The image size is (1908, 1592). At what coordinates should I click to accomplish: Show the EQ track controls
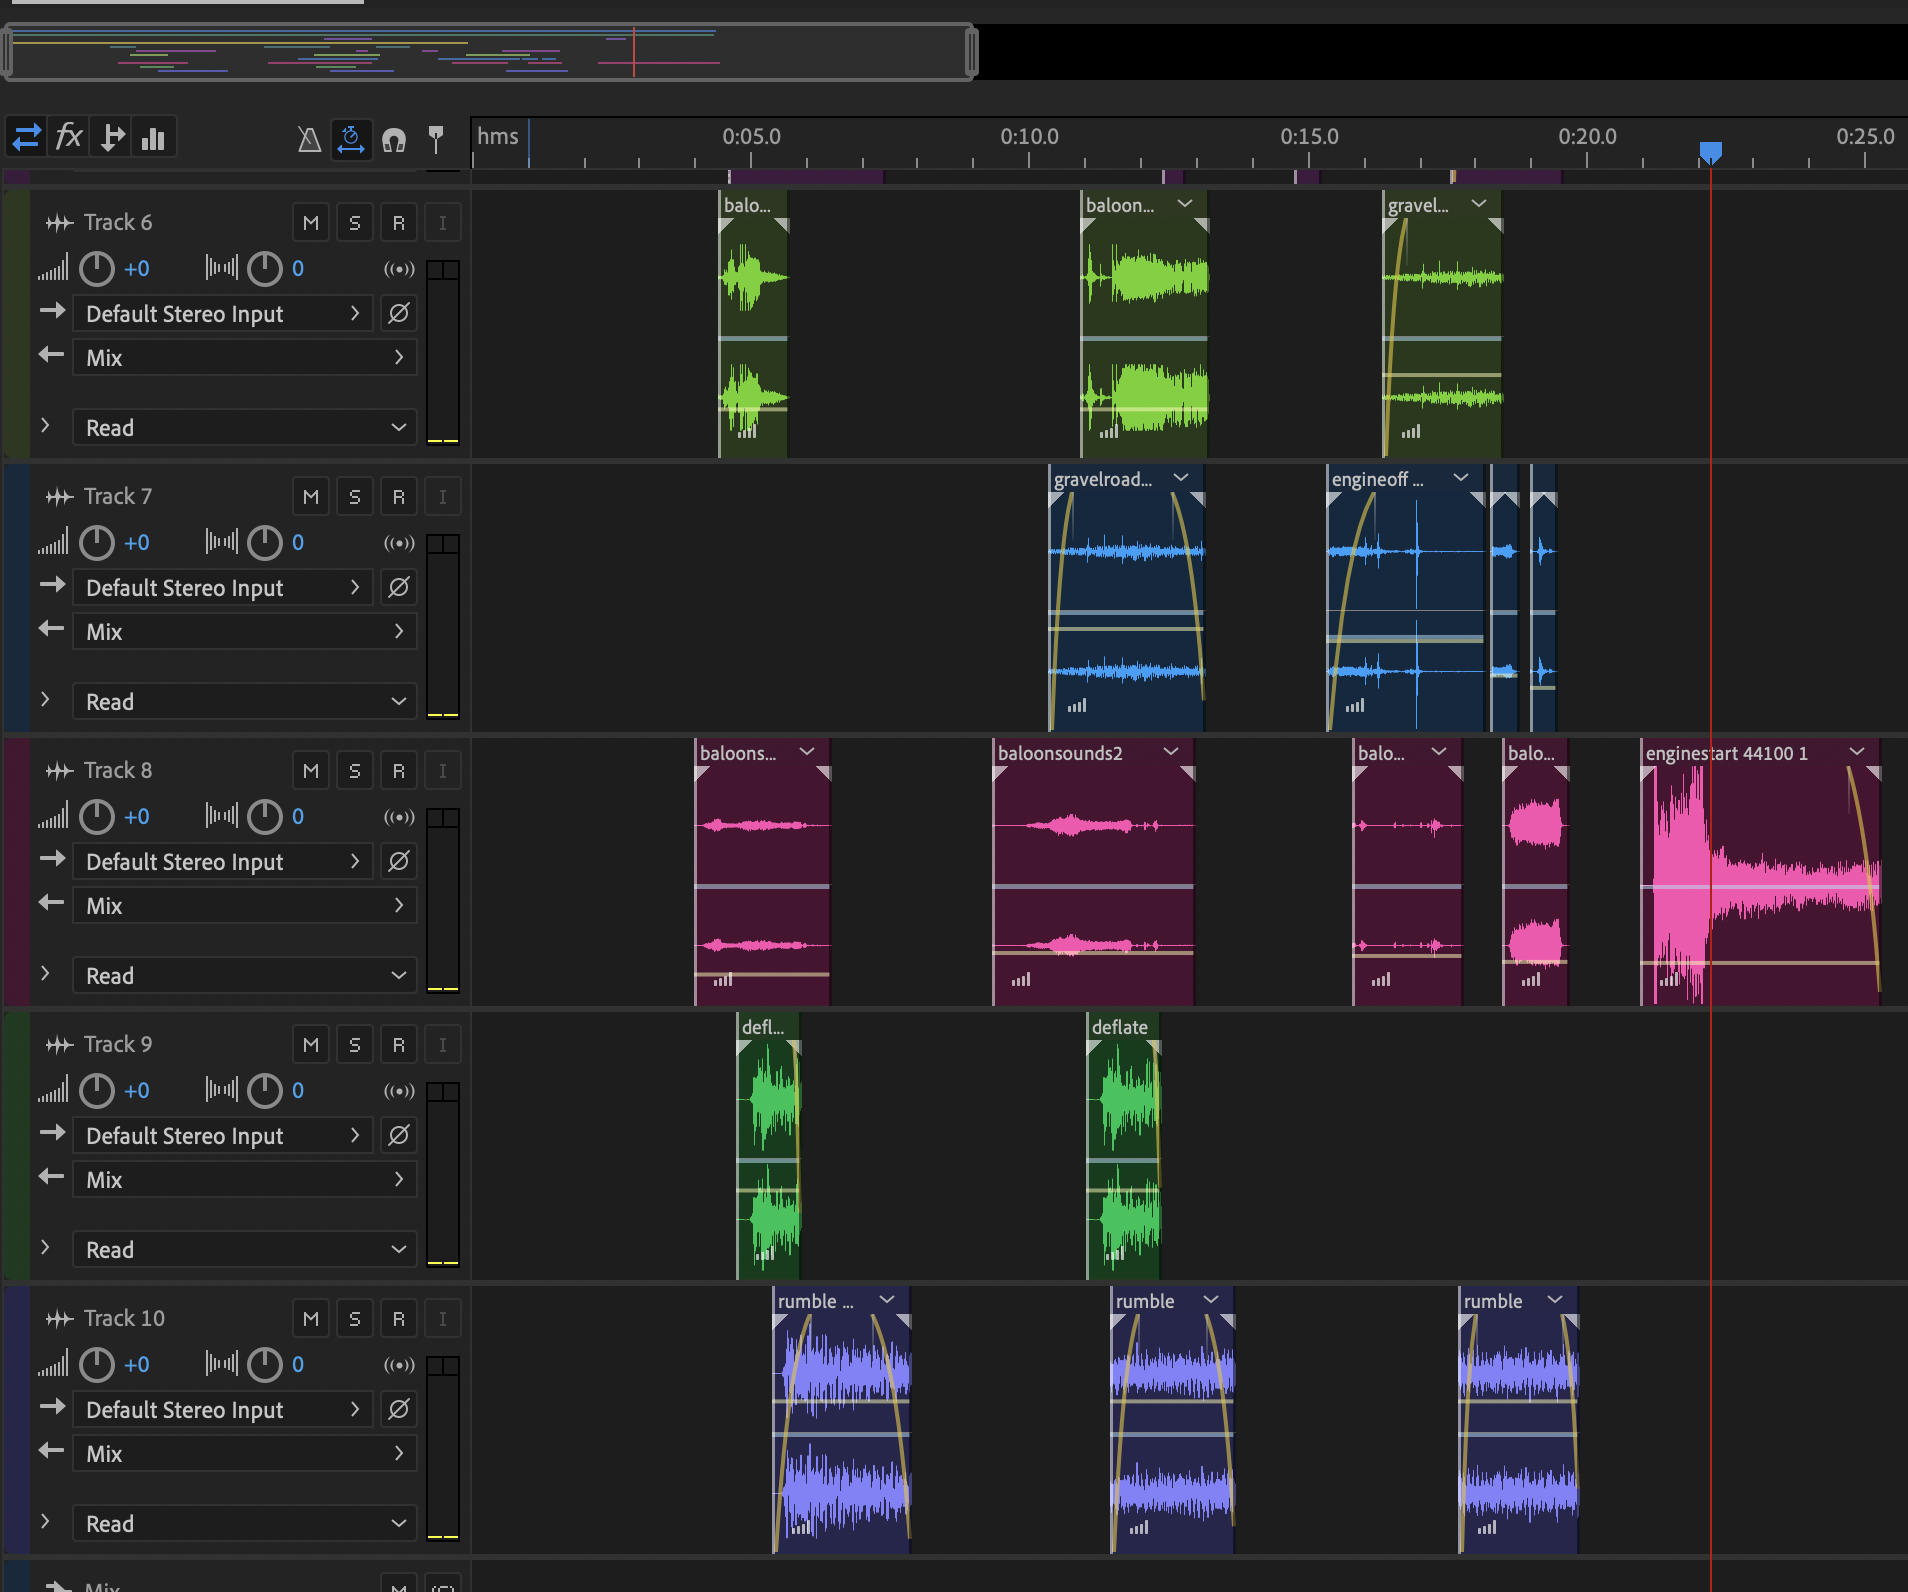(x=153, y=137)
